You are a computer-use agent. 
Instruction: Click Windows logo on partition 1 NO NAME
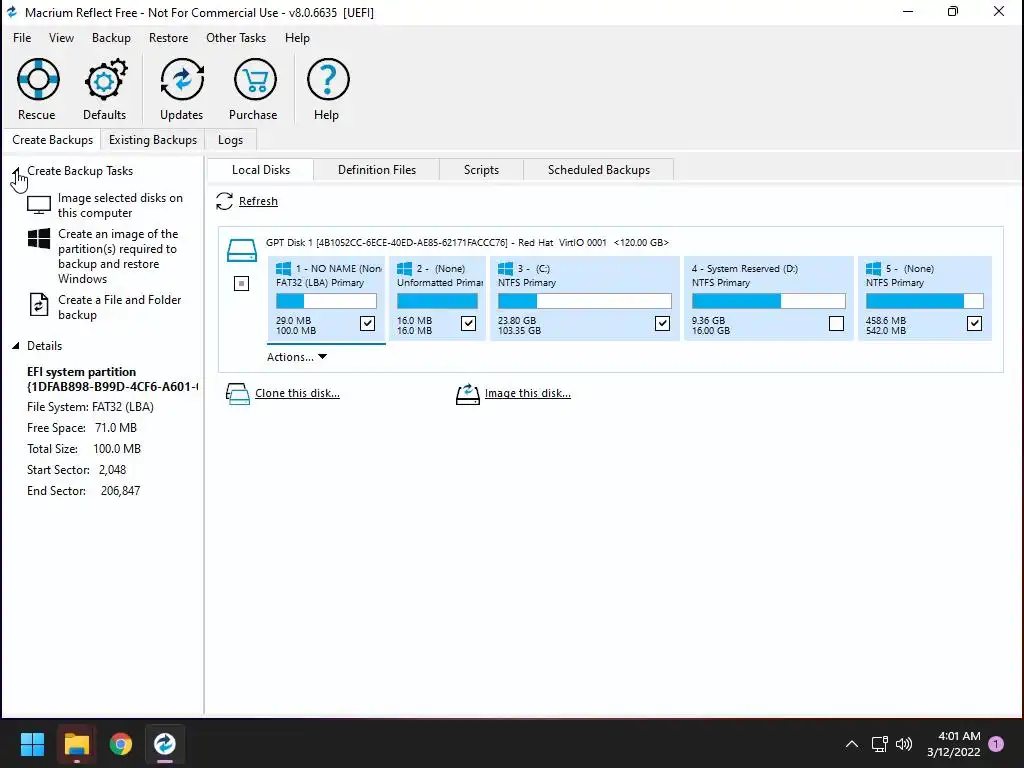pos(283,268)
